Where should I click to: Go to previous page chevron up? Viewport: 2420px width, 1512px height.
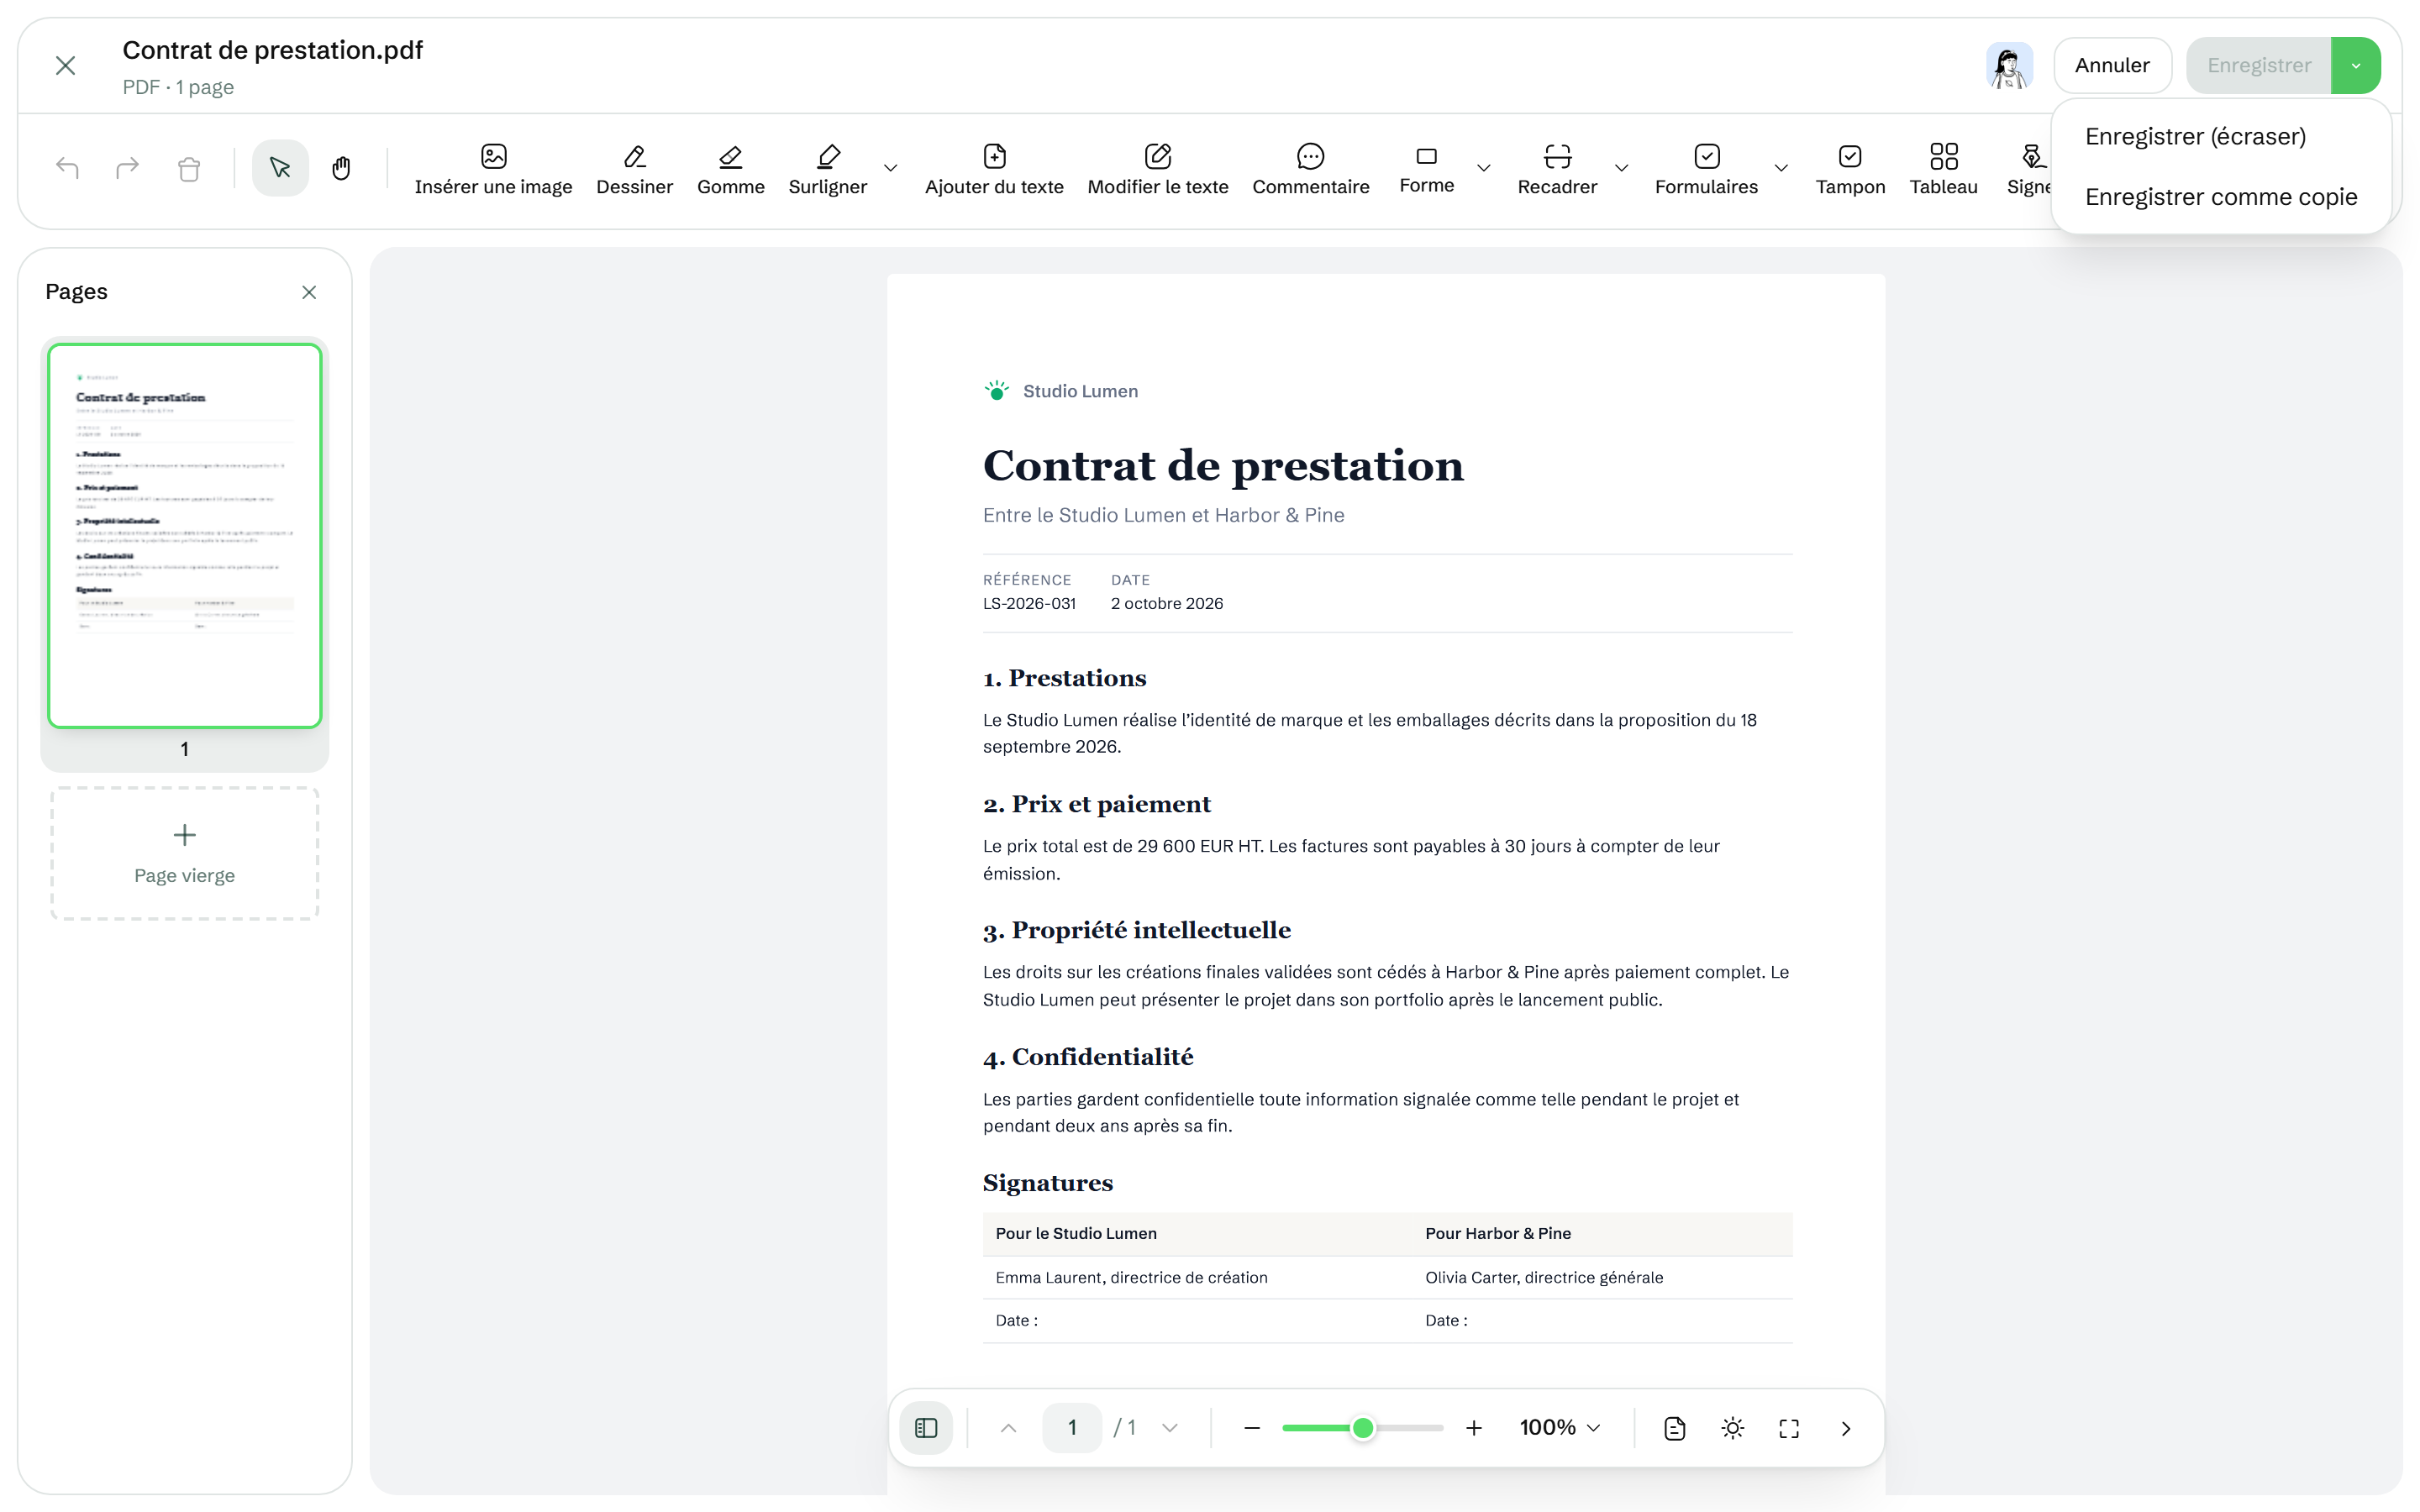click(1008, 1428)
